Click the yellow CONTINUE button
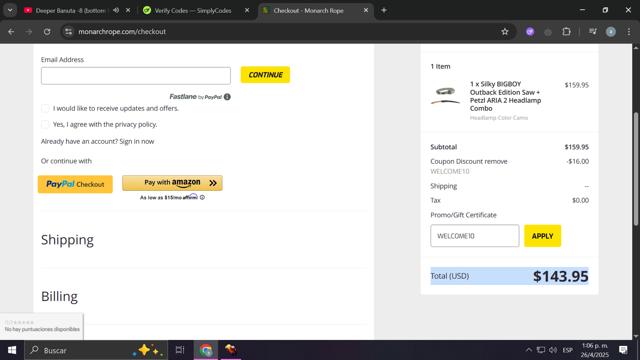 click(265, 75)
